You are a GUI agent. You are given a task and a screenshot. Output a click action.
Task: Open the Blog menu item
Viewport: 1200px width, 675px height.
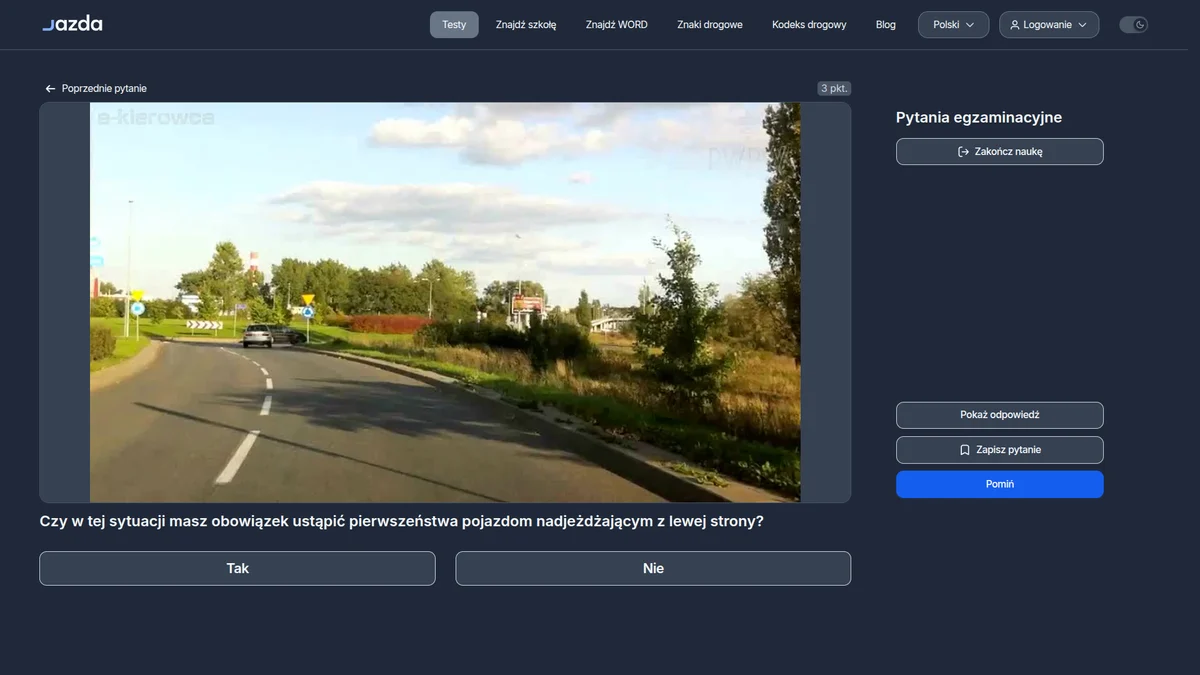pos(886,25)
